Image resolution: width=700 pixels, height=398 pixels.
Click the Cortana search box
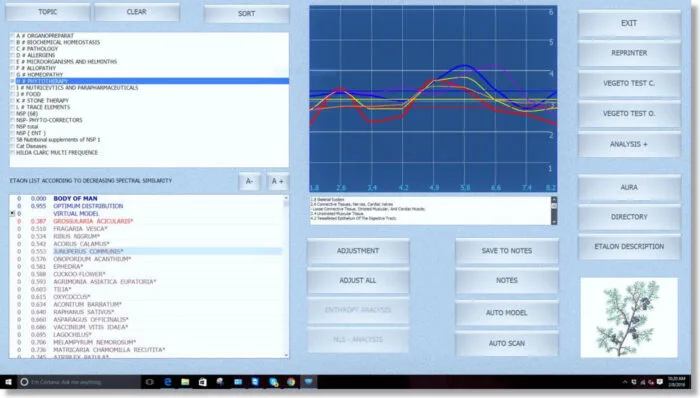click(x=79, y=382)
